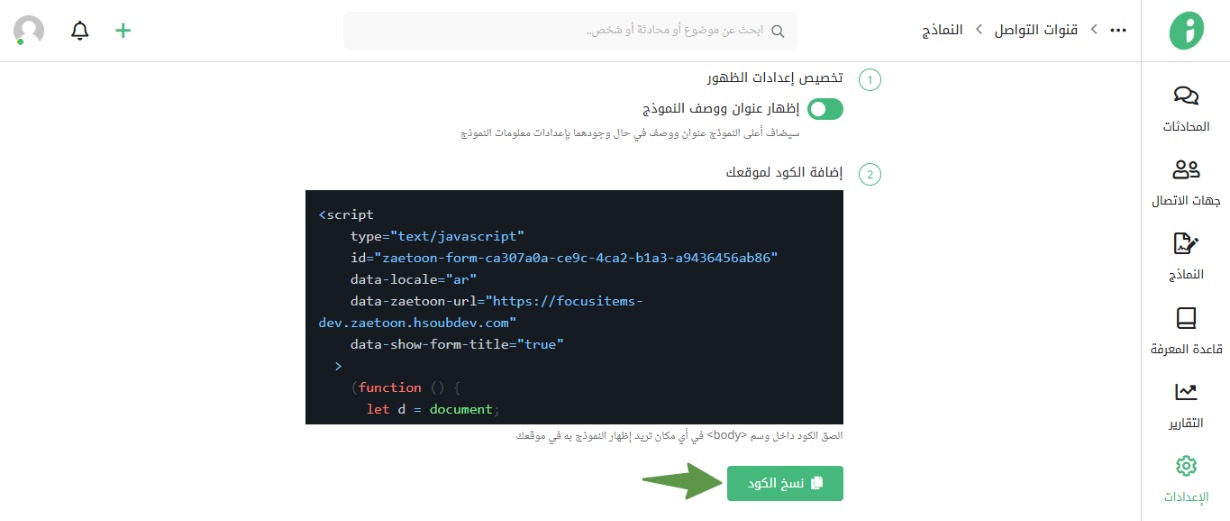
Task: Open Knowledge Base (قاعدة المعرفة) icon
Action: point(1186,318)
